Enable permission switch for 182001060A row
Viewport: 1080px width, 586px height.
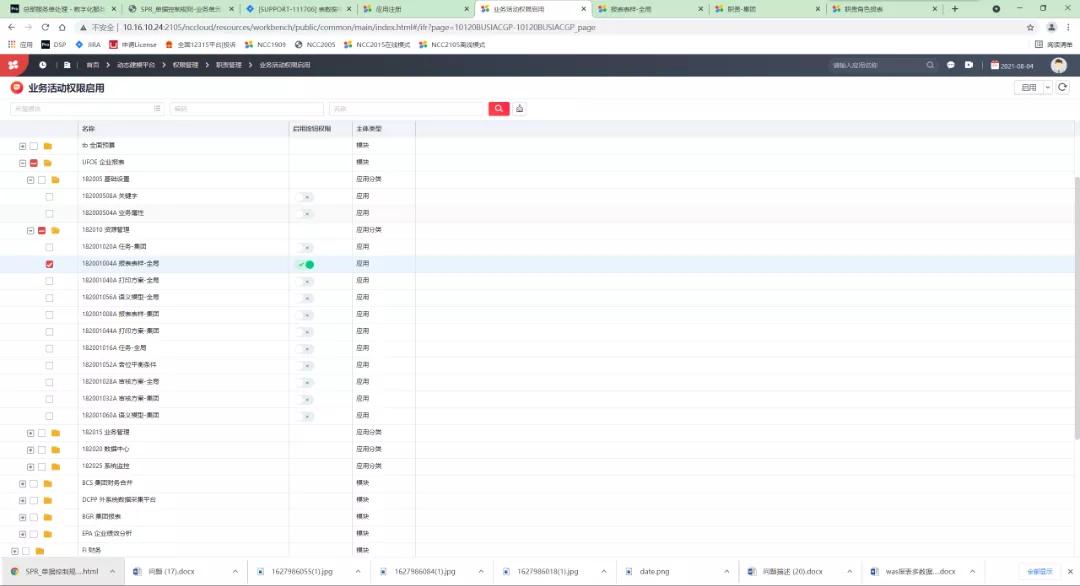[x=306, y=416]
